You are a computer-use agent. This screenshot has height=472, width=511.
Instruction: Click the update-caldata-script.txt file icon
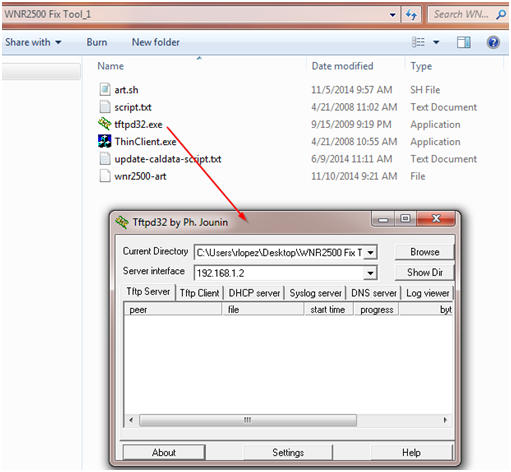click(105, 159)
